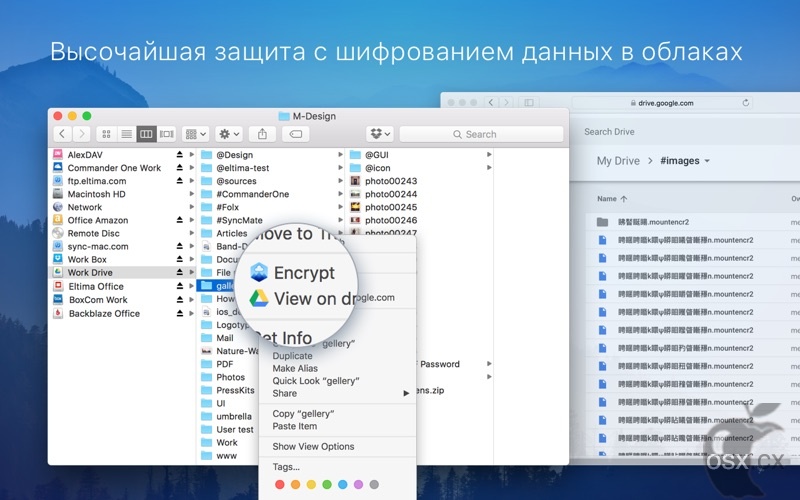
Task: Apply the purple tag color
Action: coord(359,484)
